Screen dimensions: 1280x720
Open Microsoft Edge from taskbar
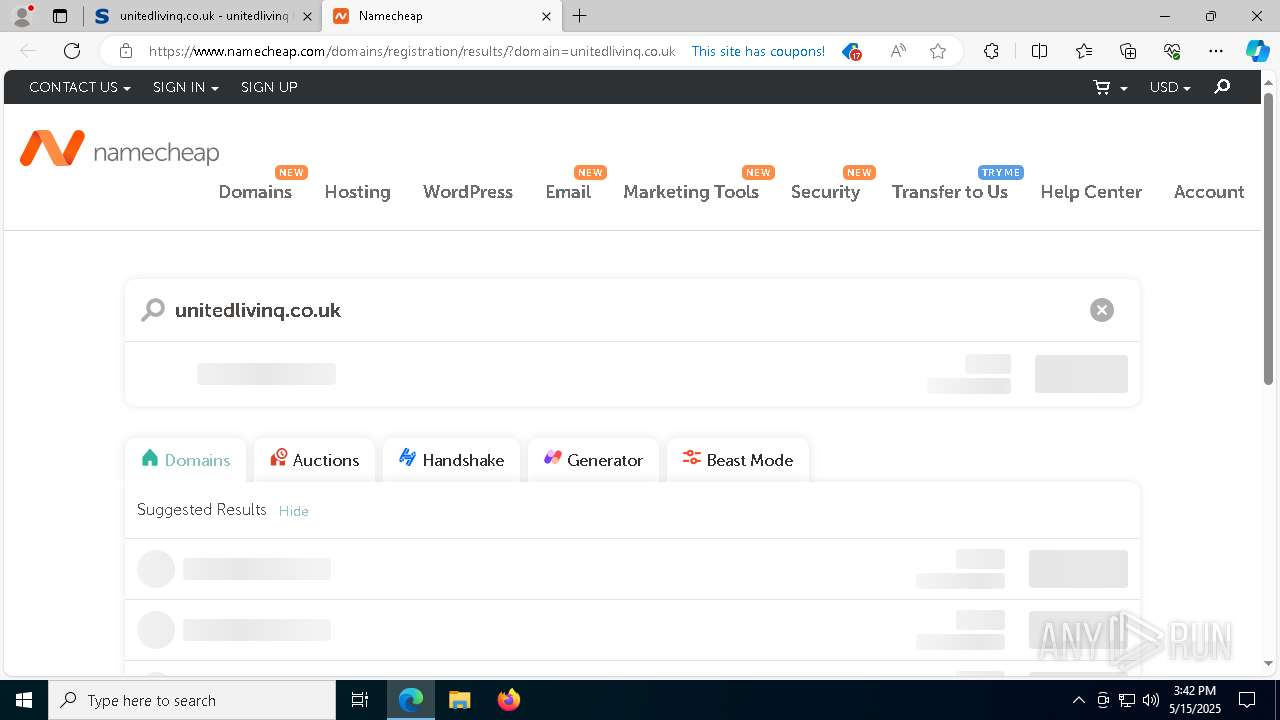click(411, 700)
